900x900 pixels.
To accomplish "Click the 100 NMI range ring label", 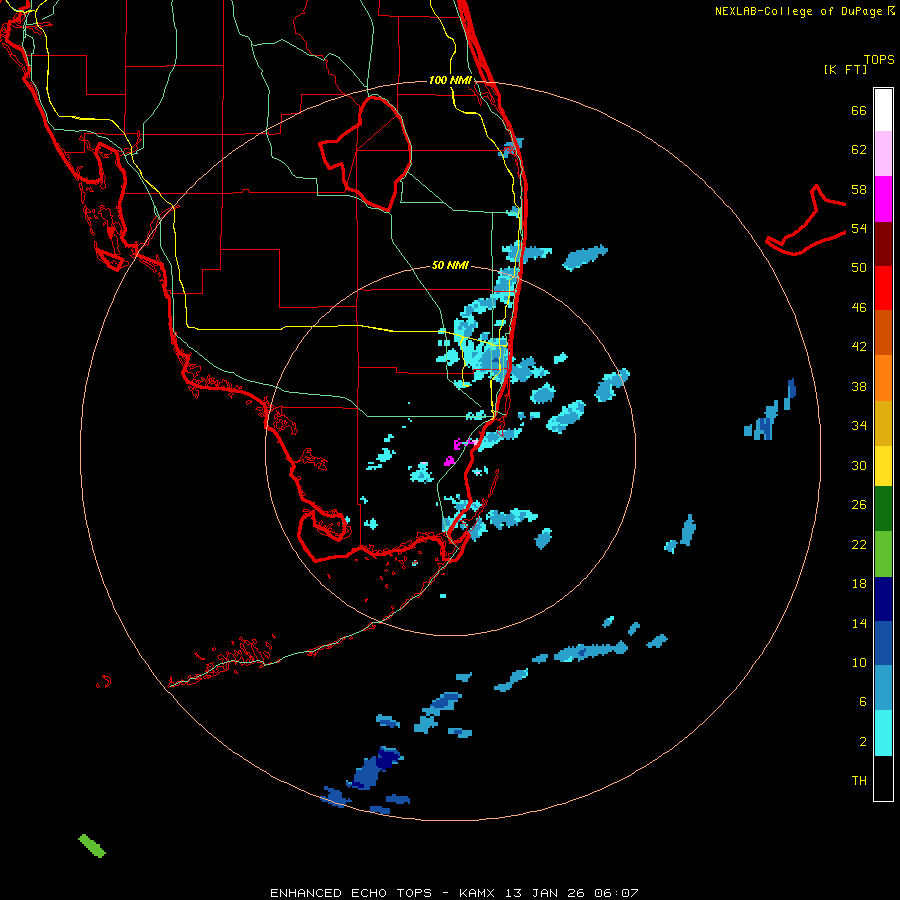I will pyautogui.click(x=451, y=80).
